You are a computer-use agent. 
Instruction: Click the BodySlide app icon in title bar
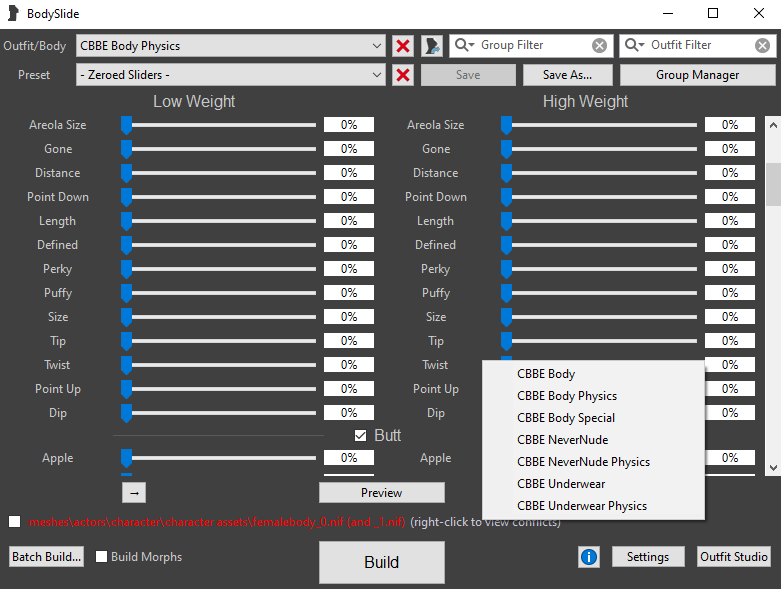click(13, 13)
